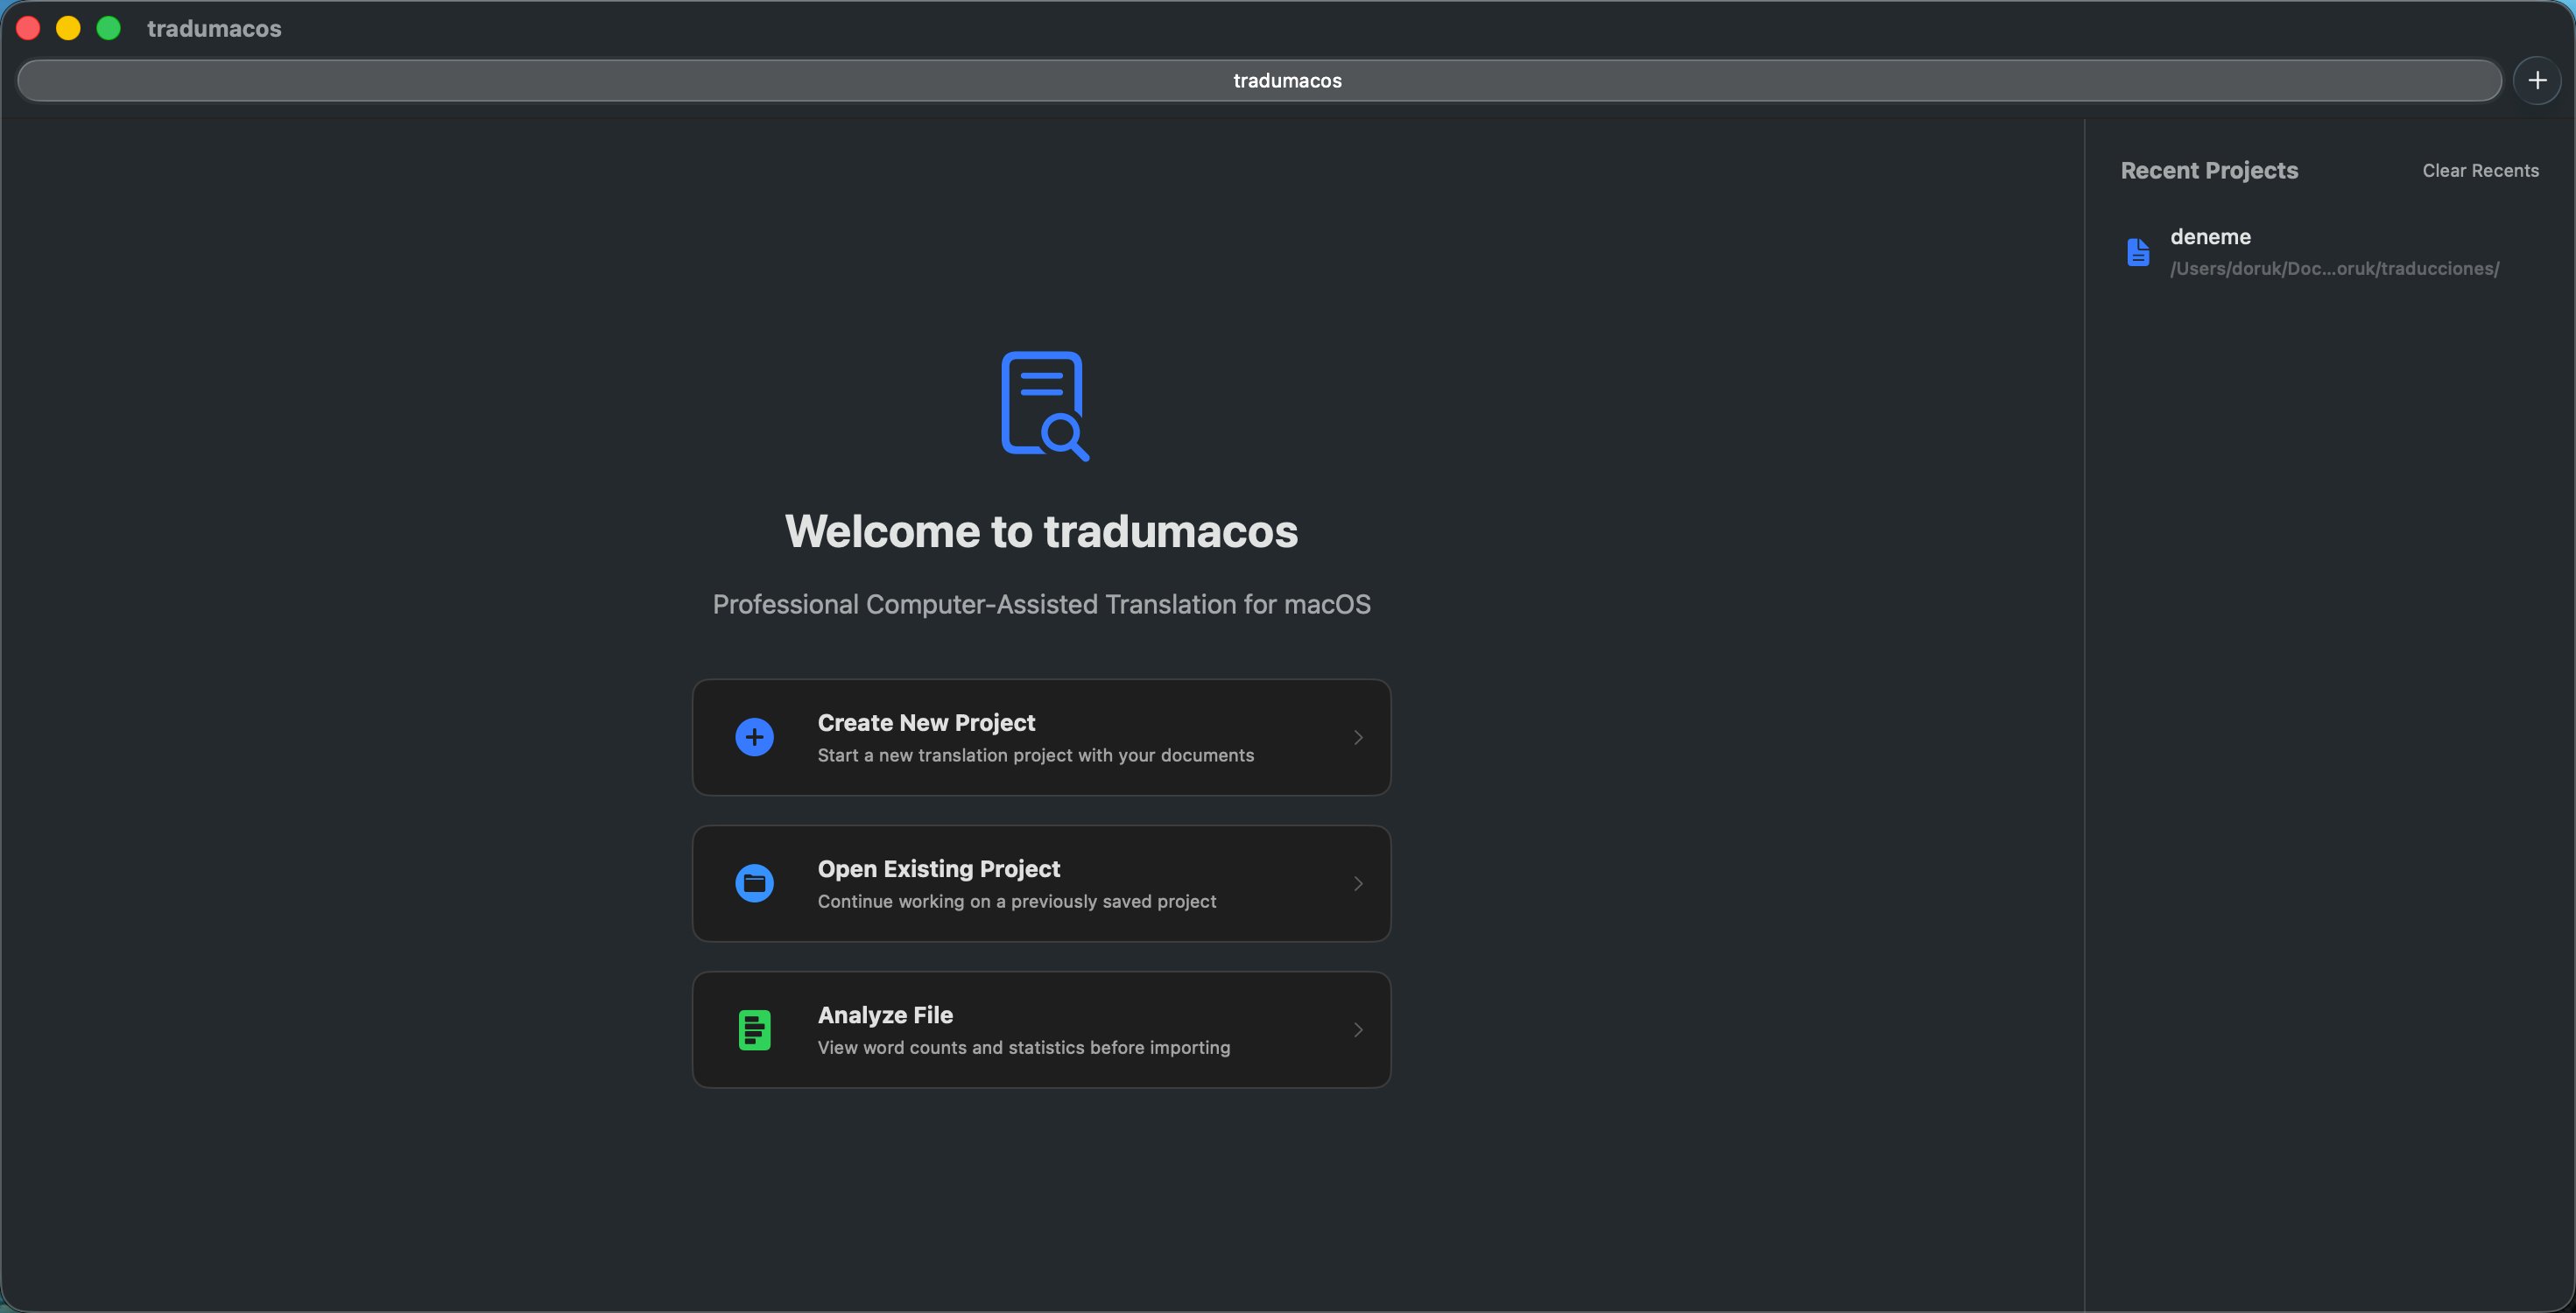Click View word counts and statistics description

[1024, 1047]
